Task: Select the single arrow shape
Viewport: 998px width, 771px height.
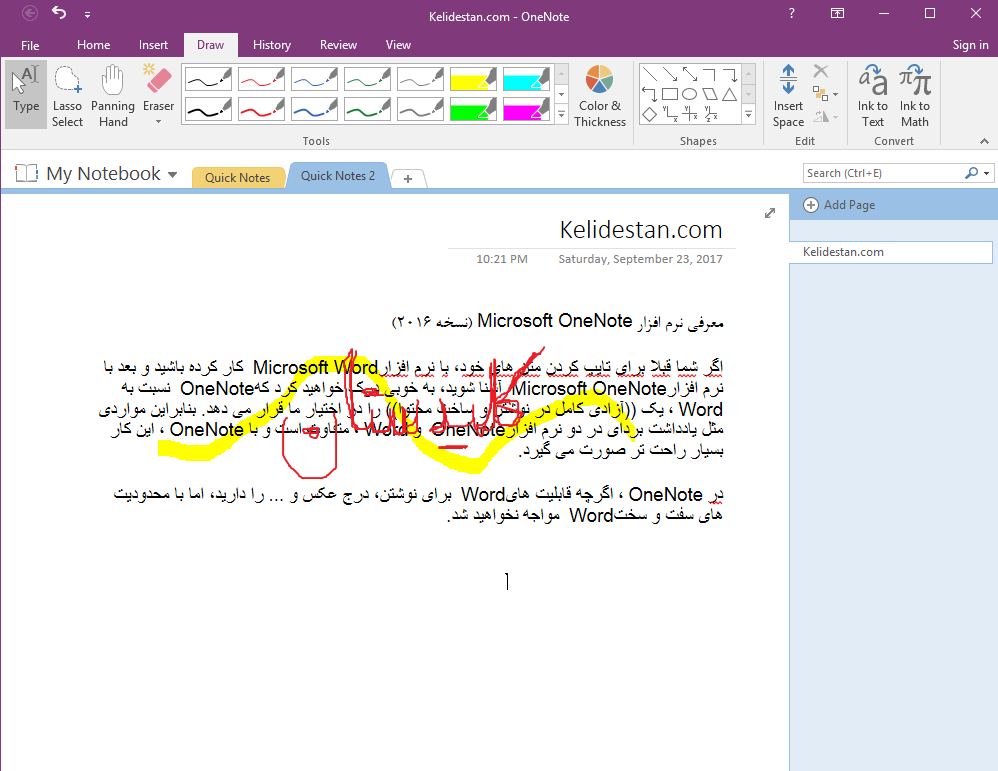Action: pos(670,74)
